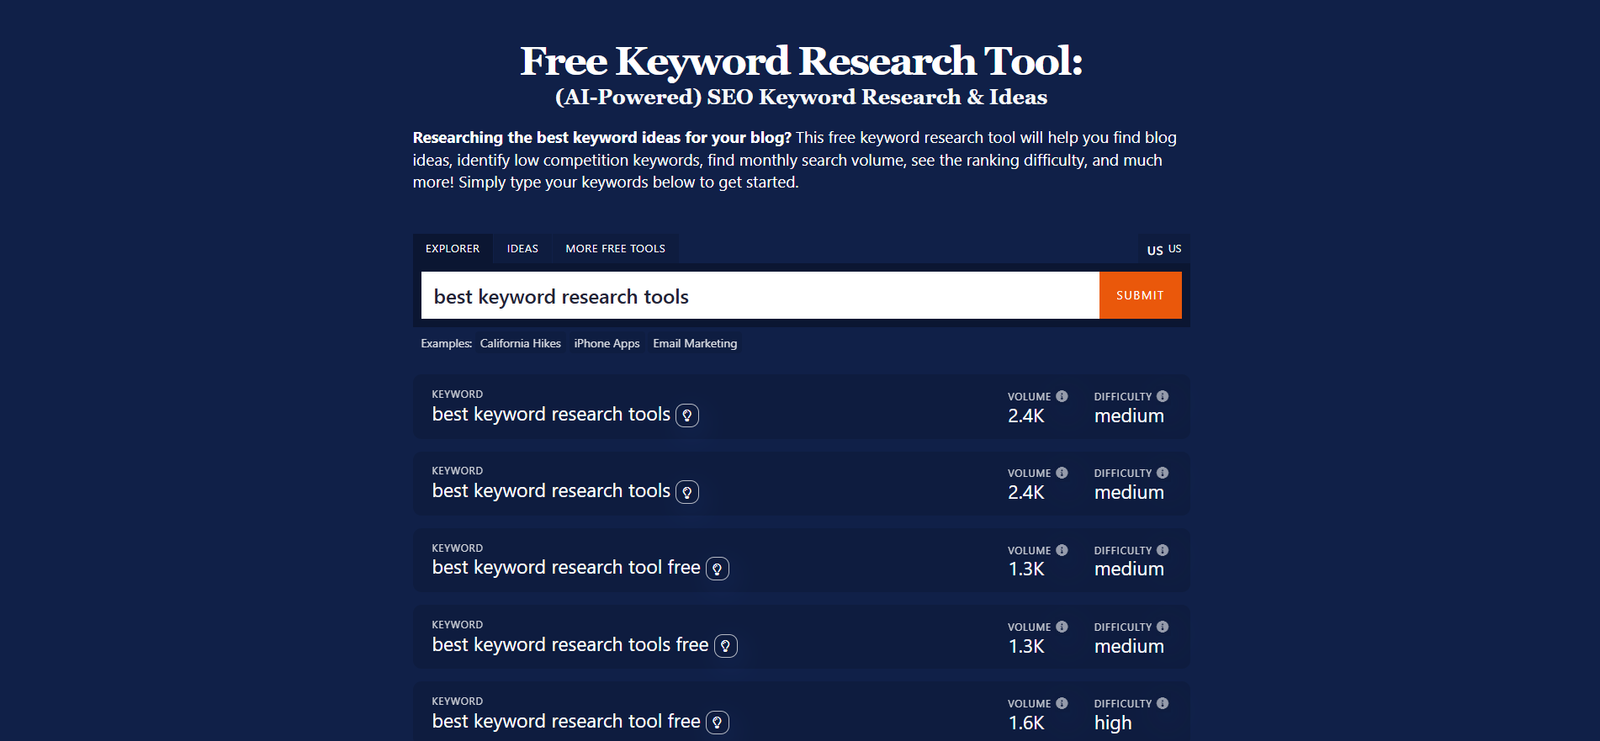The width and height of the screenshot is (1600, 741).
Task: Open the More Free Tools tab
Action: 615,249
